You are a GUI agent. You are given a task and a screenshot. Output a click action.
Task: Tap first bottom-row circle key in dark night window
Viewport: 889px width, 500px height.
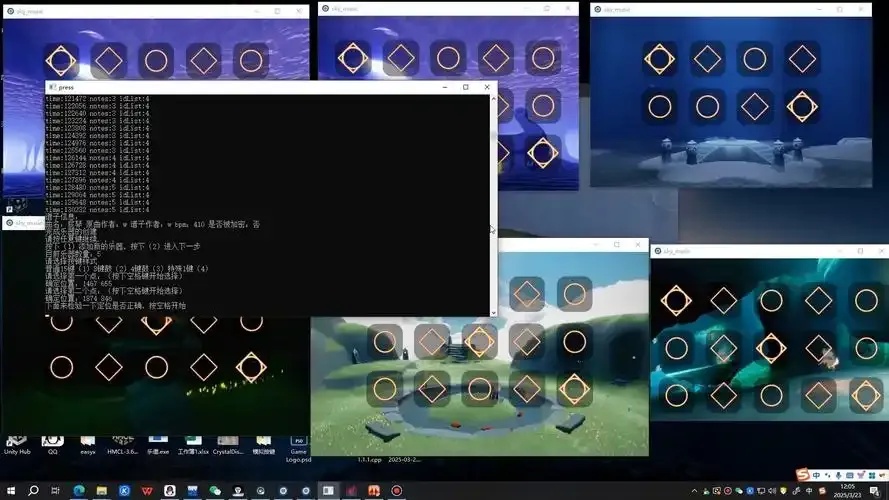coord(61,367)
